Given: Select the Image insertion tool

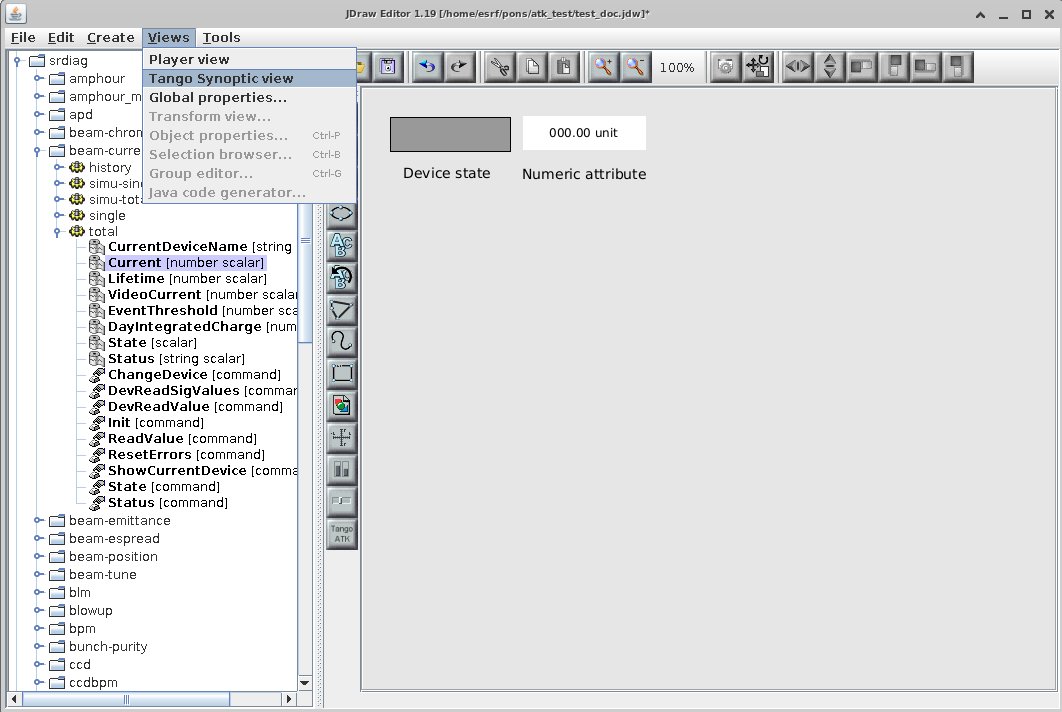Looking at the screenshot, I should tap(341, 405).
